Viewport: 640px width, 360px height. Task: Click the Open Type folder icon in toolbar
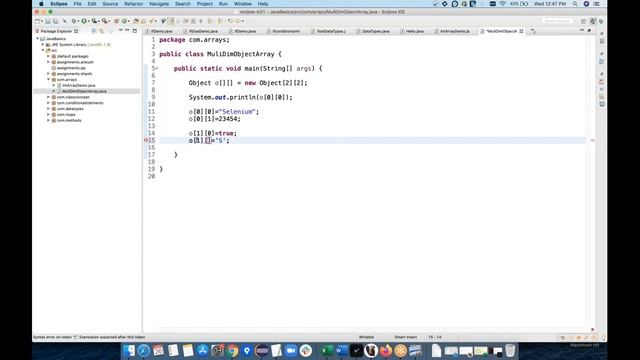tap(136, 21)
